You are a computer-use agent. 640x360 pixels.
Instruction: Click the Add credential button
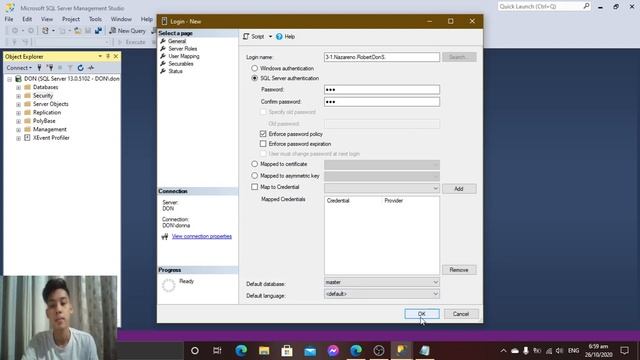pos(459,189)
